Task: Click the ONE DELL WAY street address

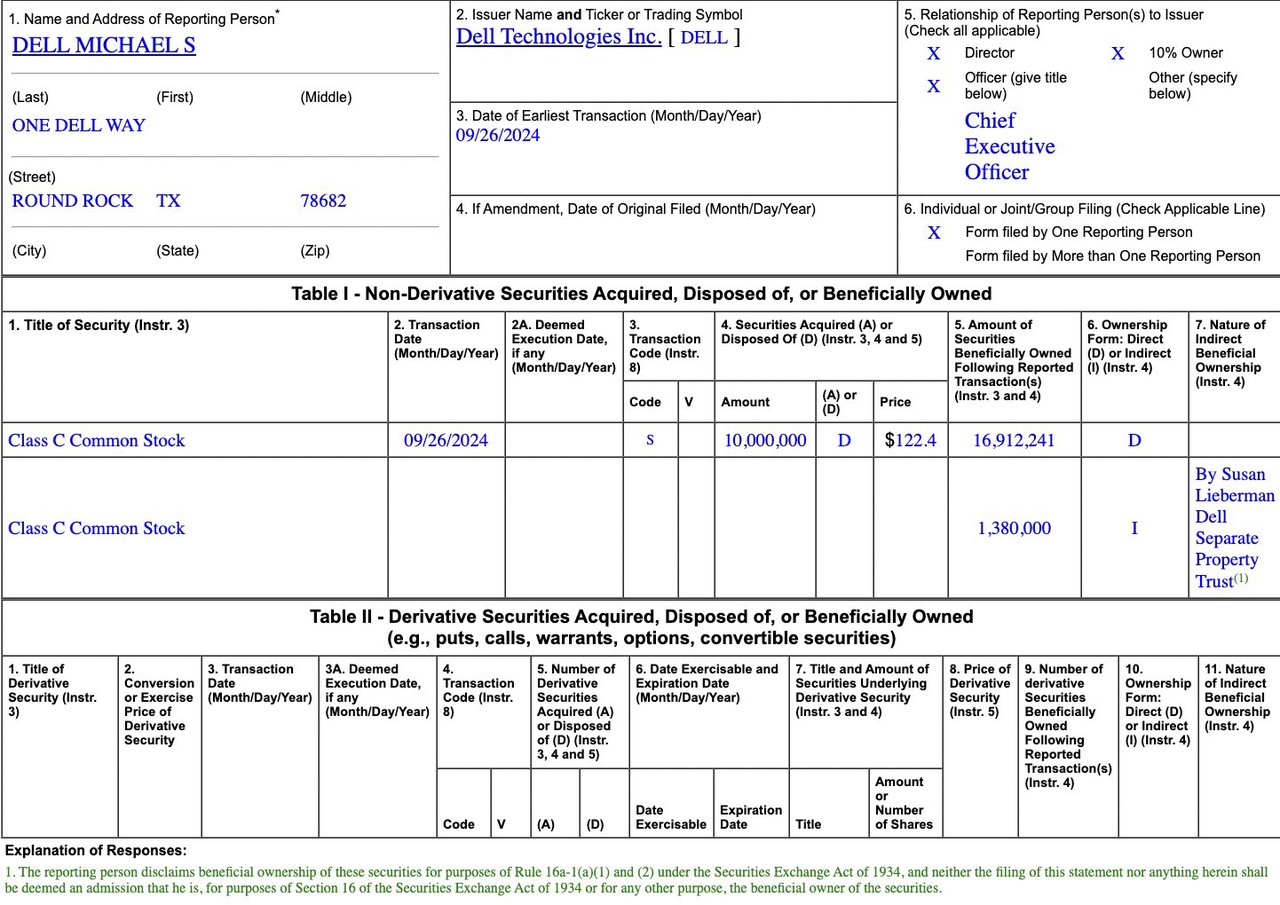Action: [x=79, y=126]
